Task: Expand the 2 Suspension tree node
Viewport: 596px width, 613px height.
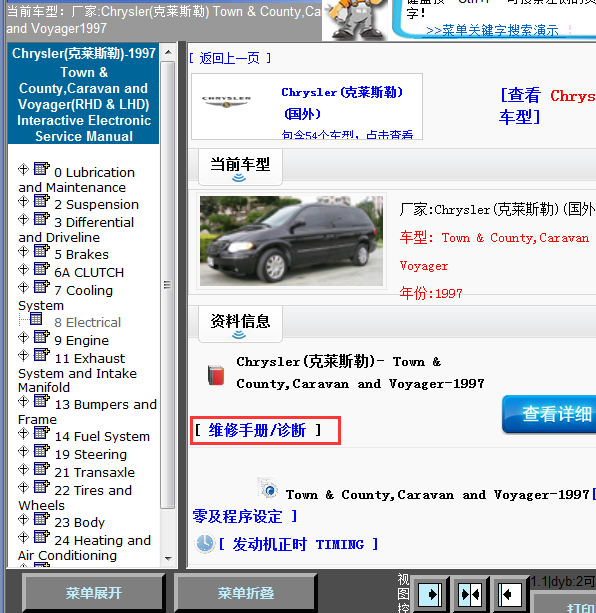Action: coord(23,201)
